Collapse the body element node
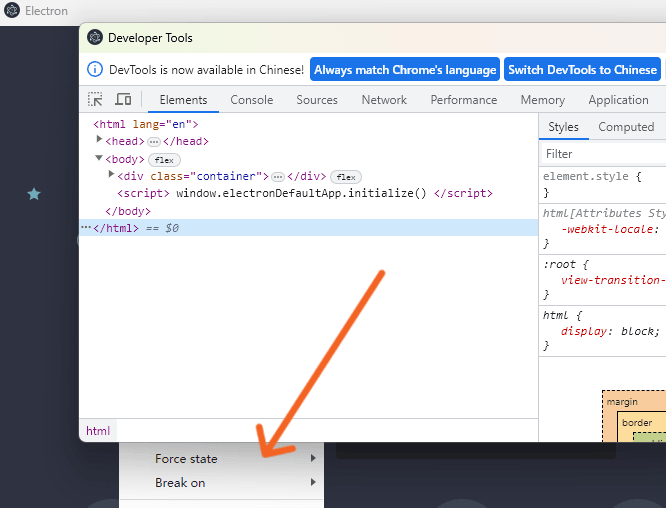Viewport: 666px width, 508px height. (99, 158)
